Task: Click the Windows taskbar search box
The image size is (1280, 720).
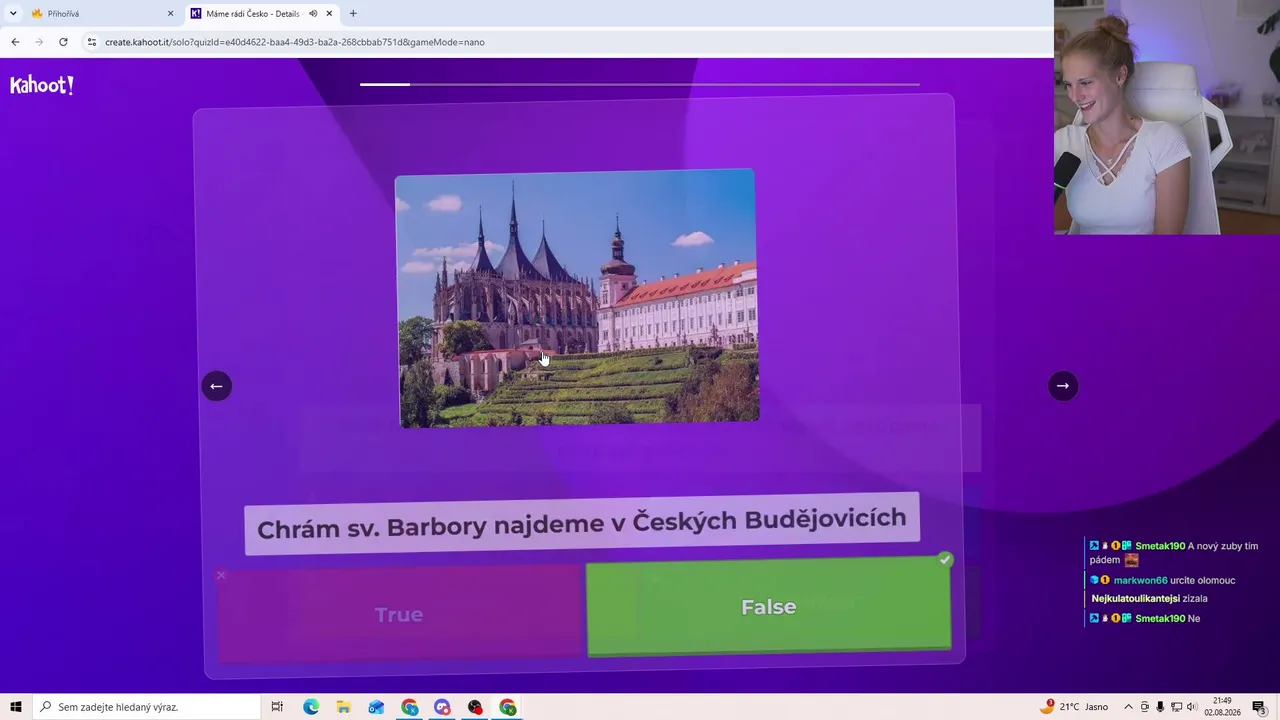Action: 146,707
